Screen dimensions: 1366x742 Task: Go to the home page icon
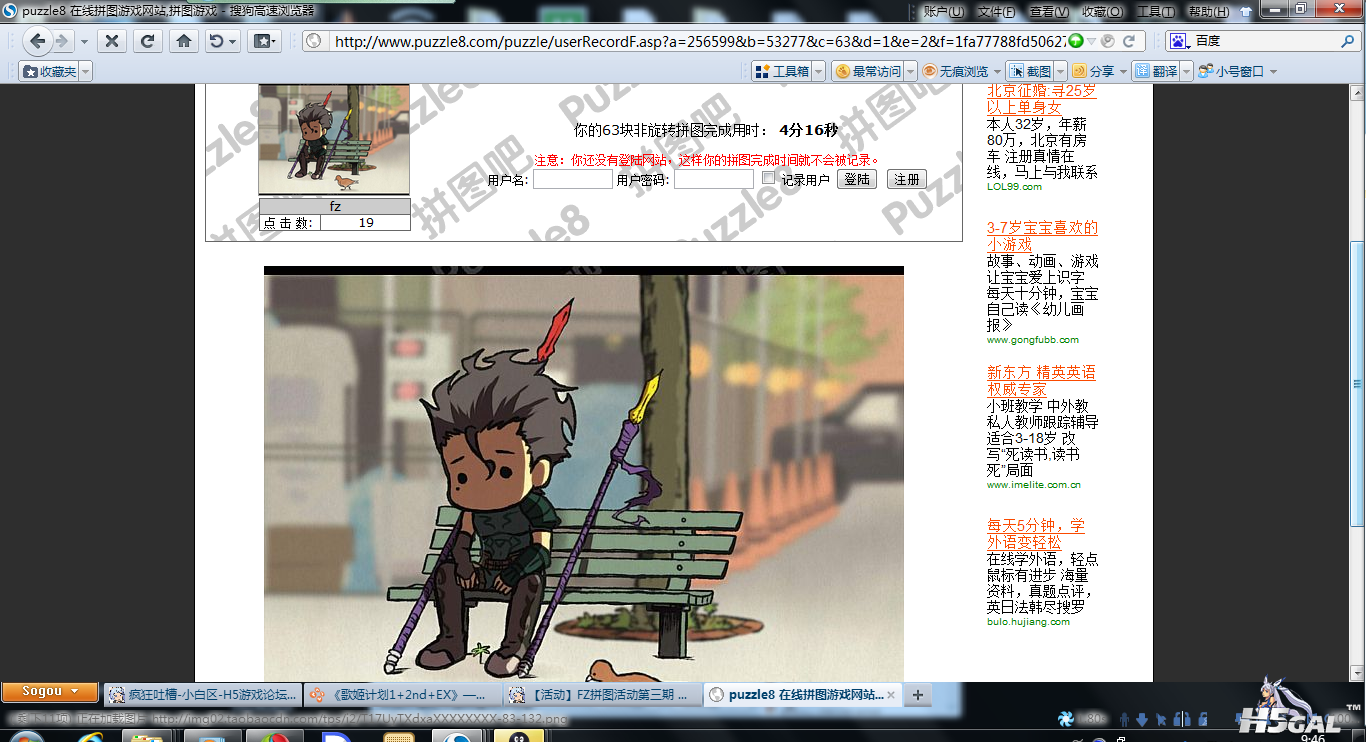click(183, 41)
